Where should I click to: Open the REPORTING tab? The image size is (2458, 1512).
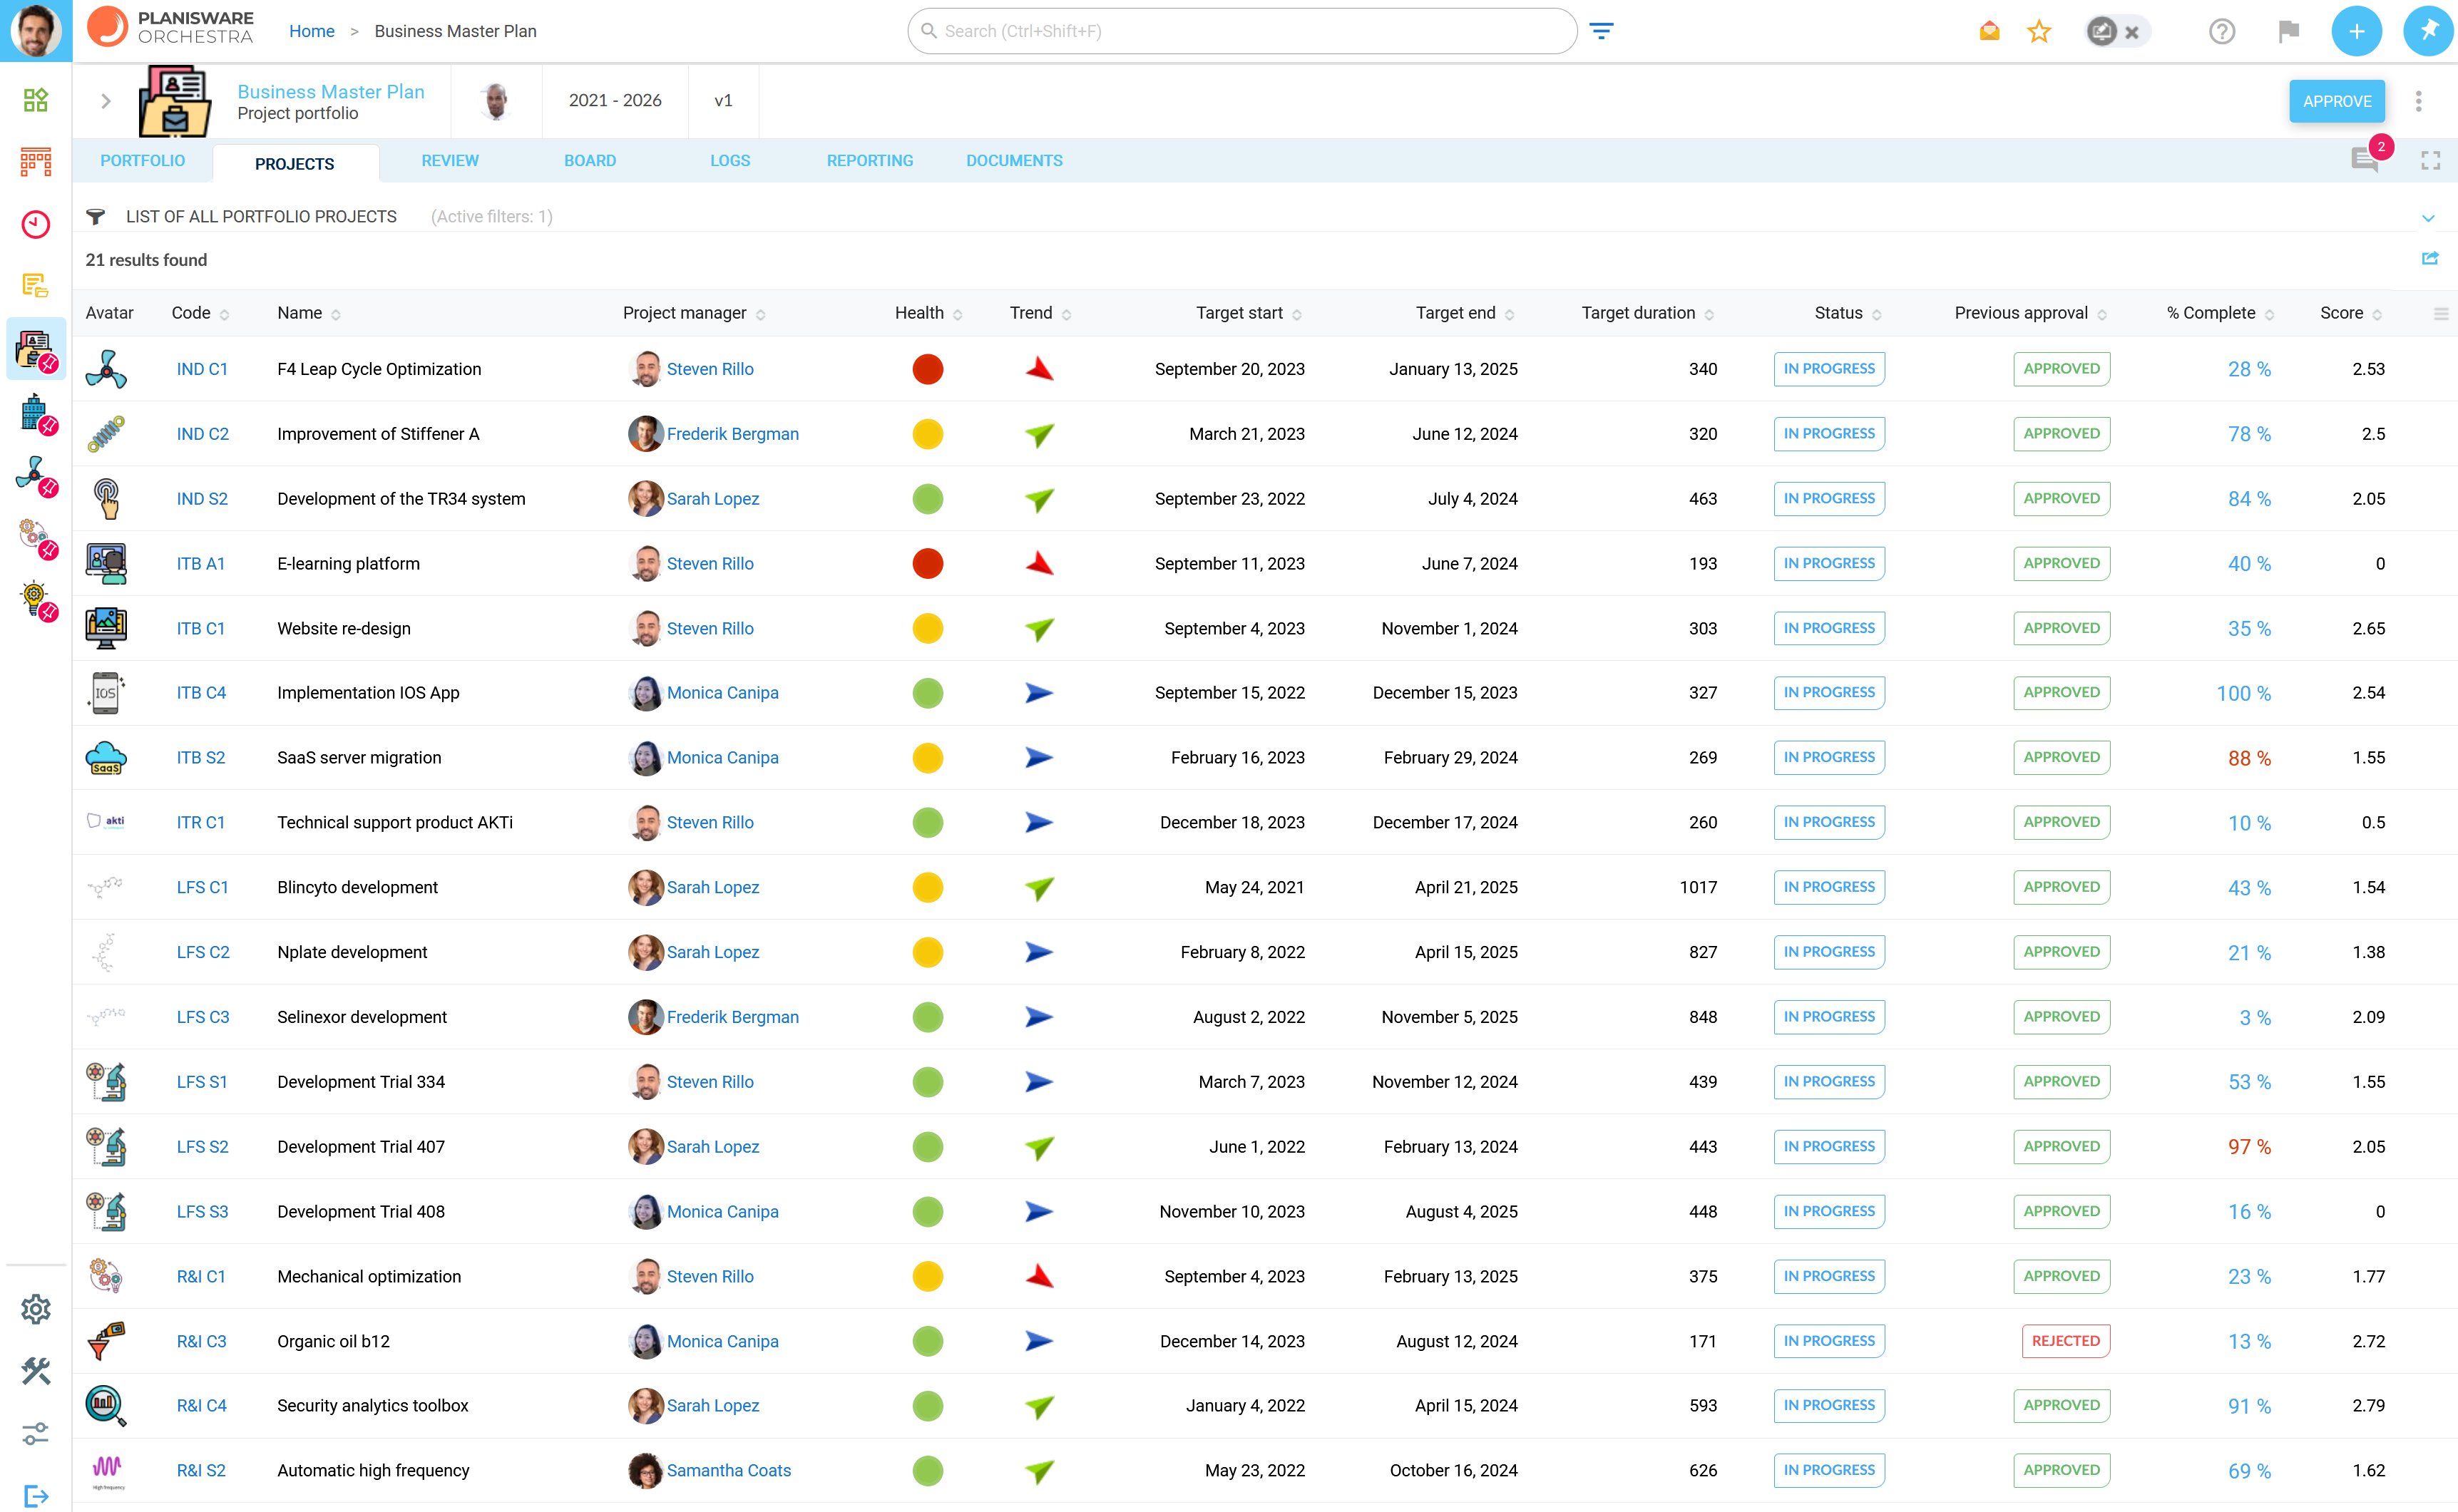tap(870, 160)
